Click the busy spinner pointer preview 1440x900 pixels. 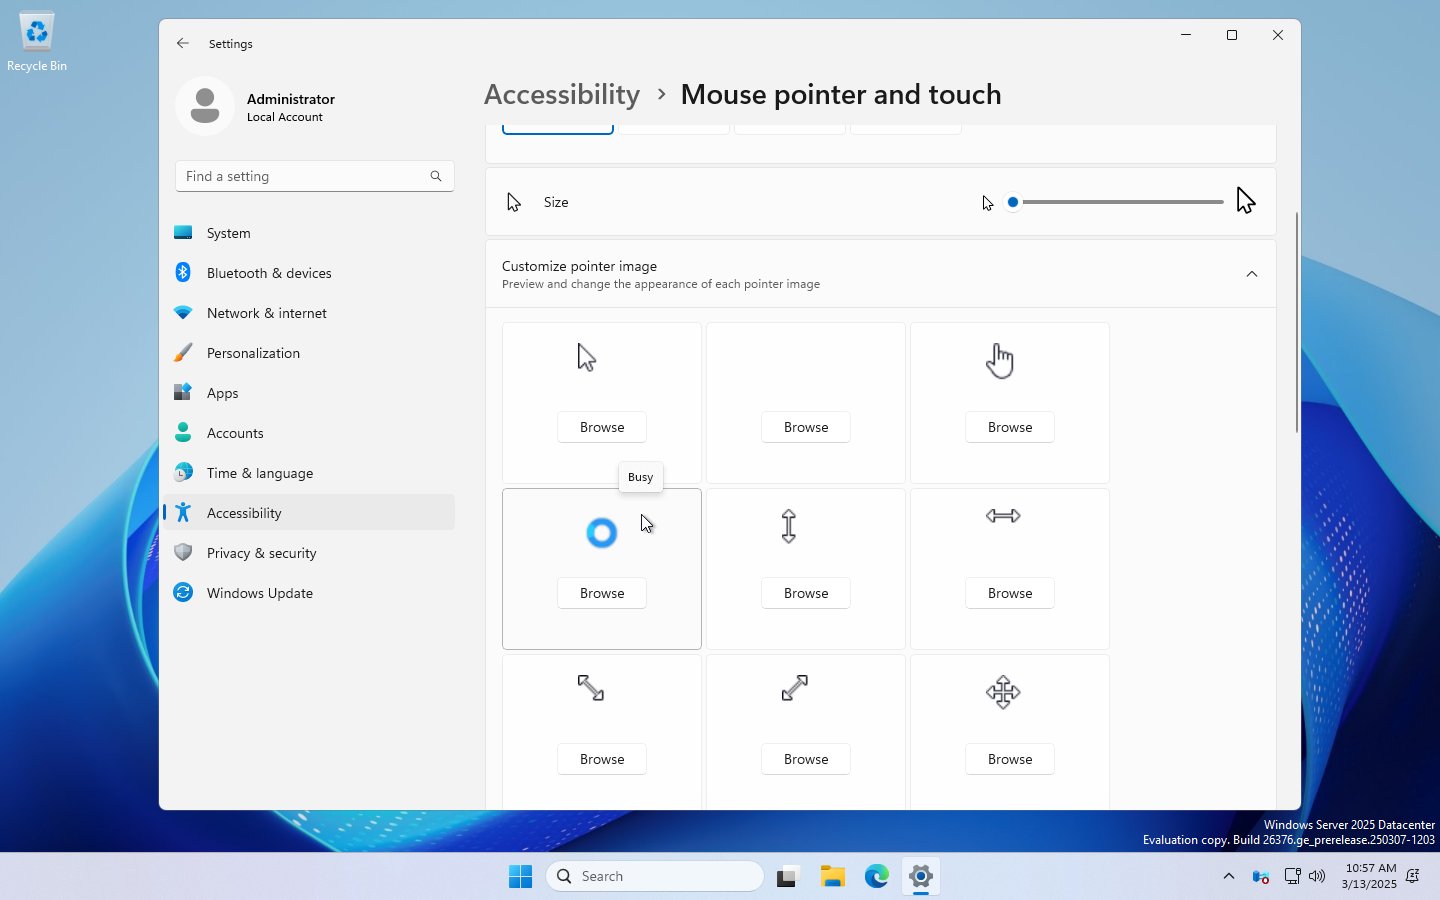coord(601,533)
